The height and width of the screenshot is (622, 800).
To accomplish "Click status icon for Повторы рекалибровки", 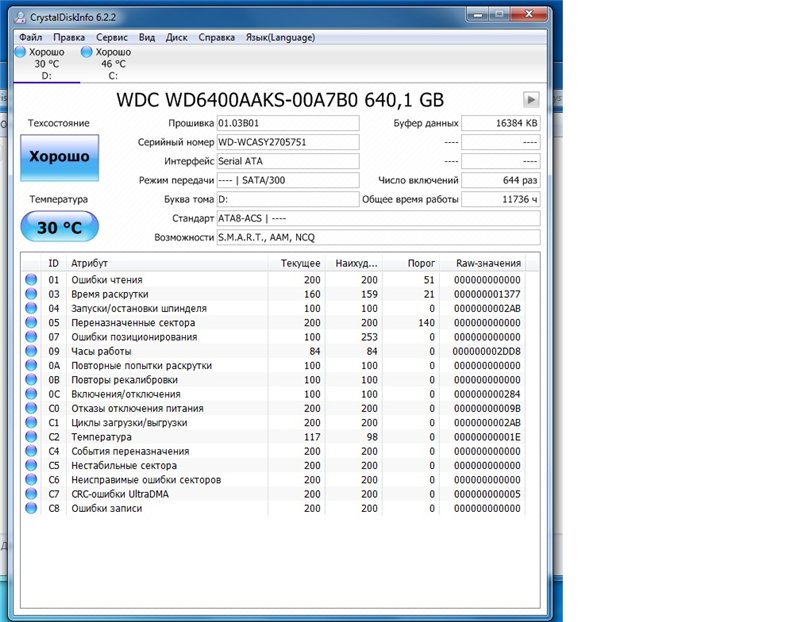I will 31,379.
